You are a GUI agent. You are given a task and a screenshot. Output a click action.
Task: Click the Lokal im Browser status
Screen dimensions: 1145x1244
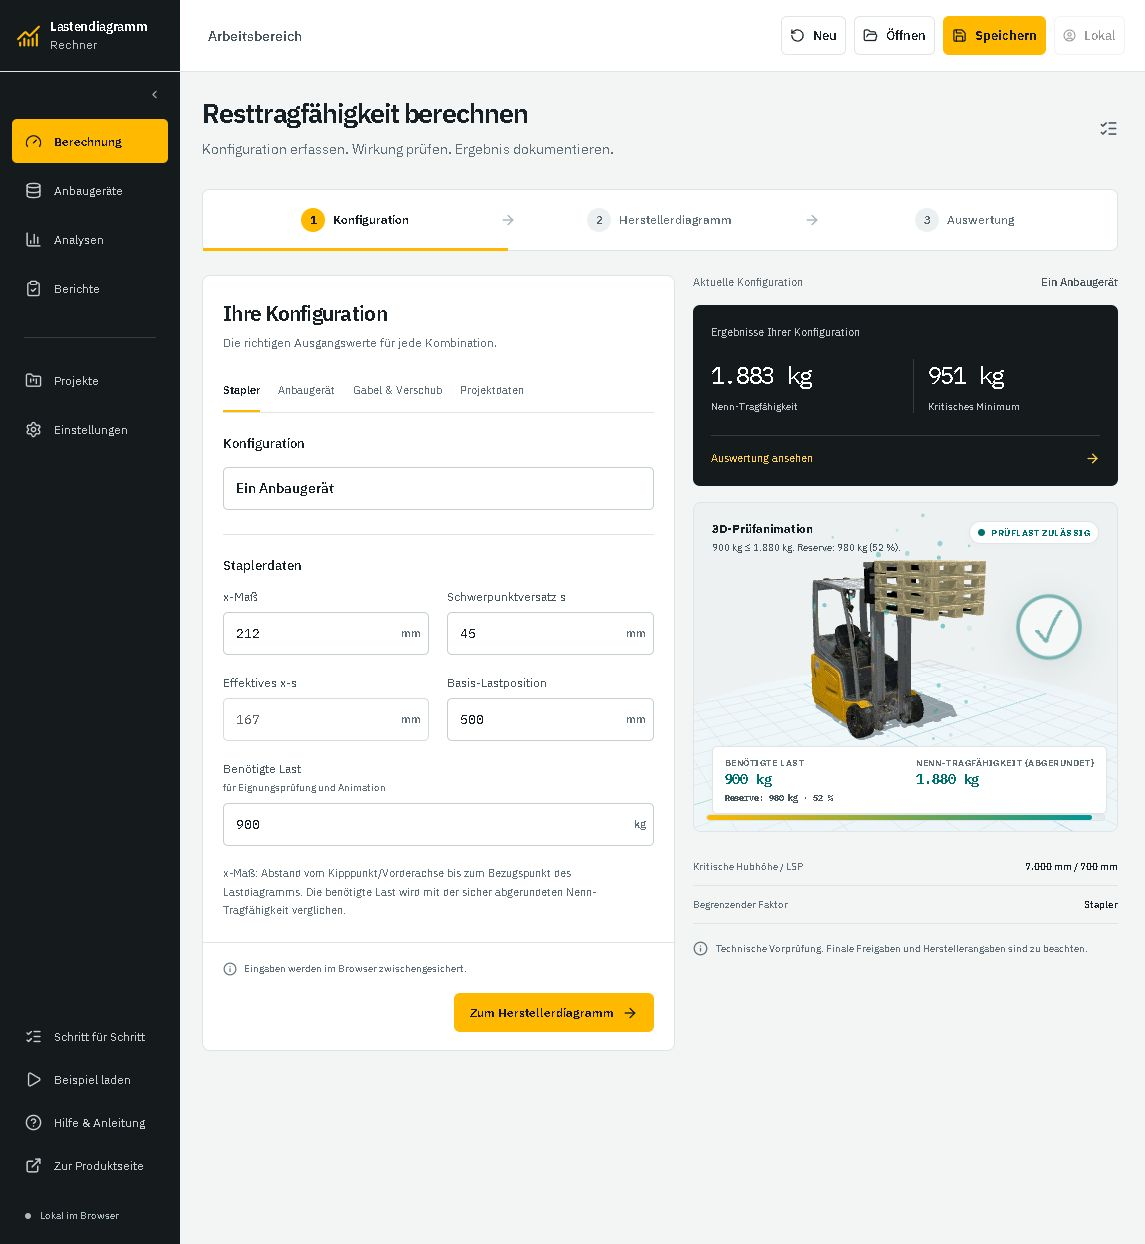(71, 1215)
